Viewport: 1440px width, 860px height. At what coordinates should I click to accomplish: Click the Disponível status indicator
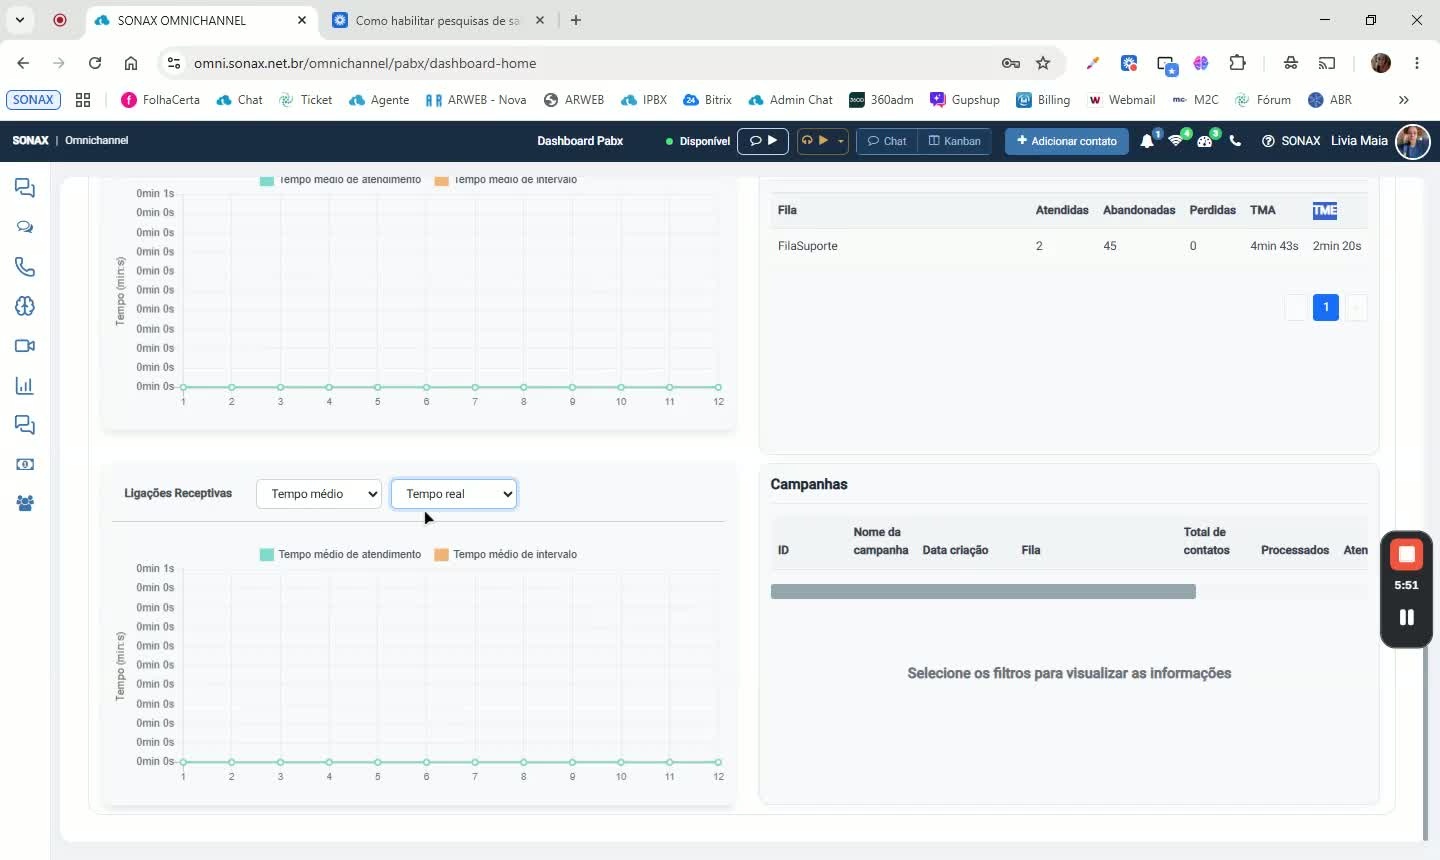coord(698,141)
